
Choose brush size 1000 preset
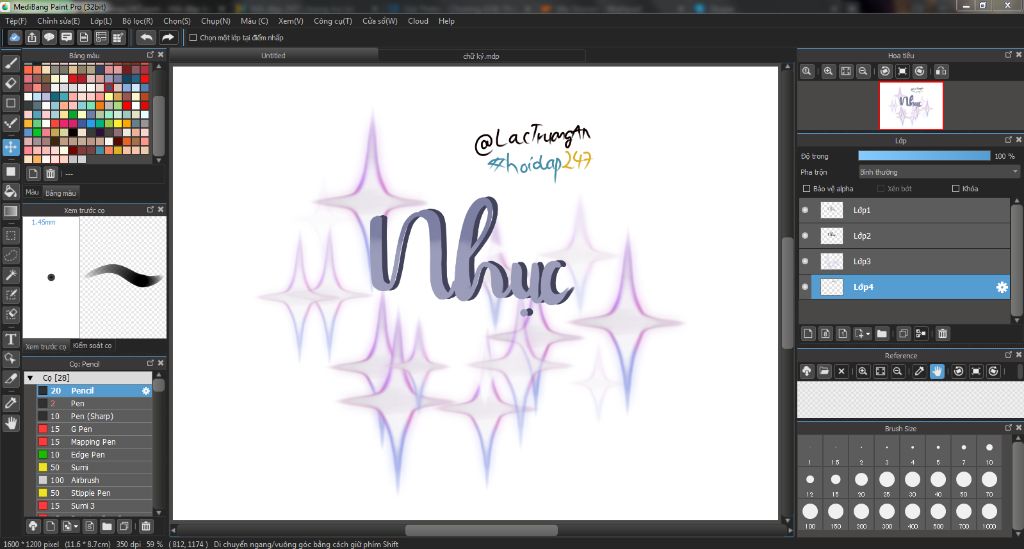(x=989, y=514)
